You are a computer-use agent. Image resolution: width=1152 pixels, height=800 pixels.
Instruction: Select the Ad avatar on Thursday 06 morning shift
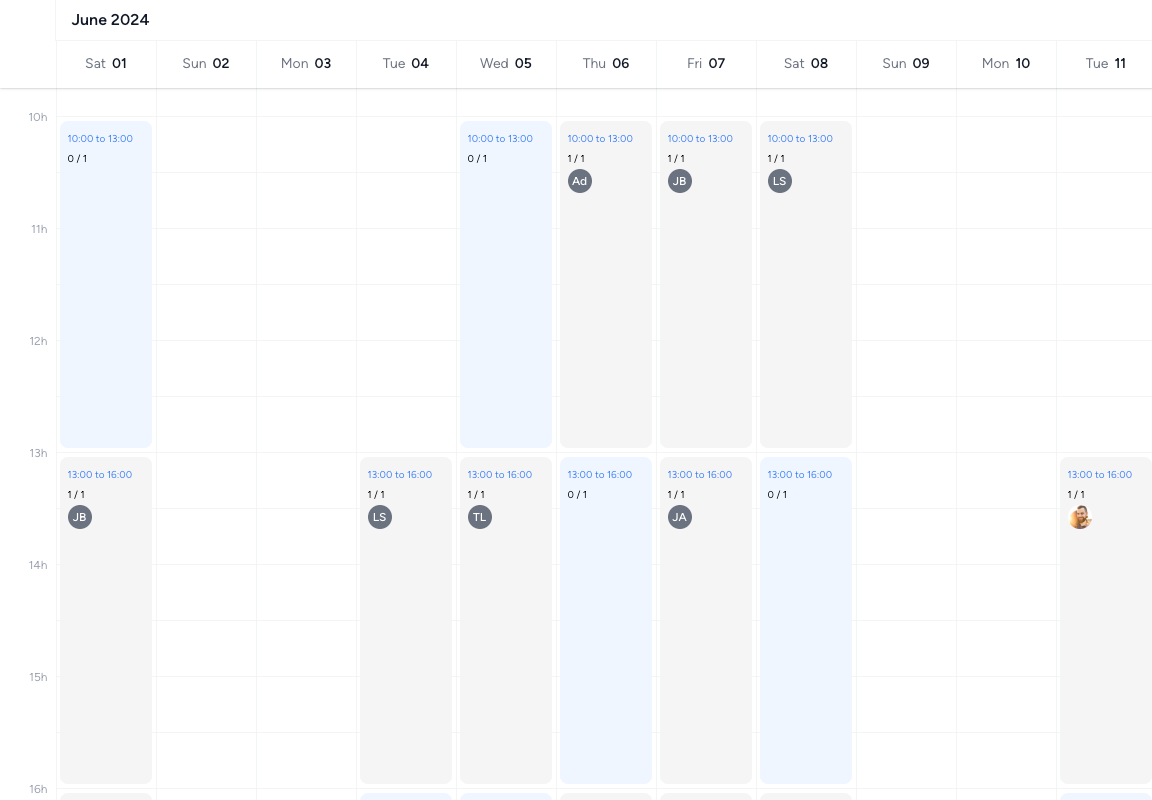[580, 181]
